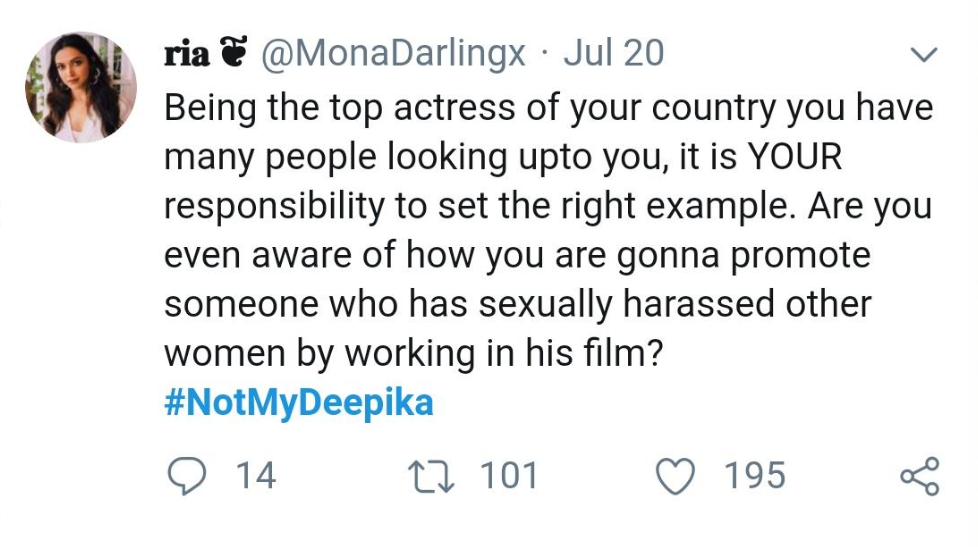Open the tweet by clicking its first line

[548, 108]
